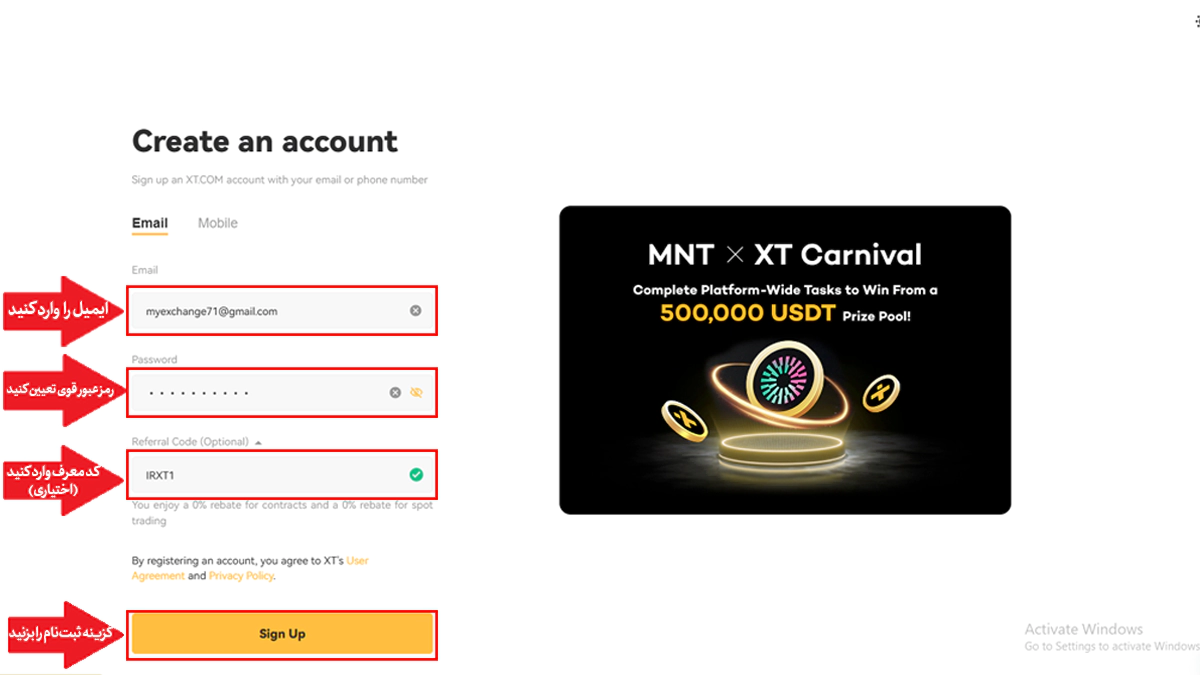Click the green referral code checkmark icon
Screen dimensions: 1200x675
click(x=416, y=475)
